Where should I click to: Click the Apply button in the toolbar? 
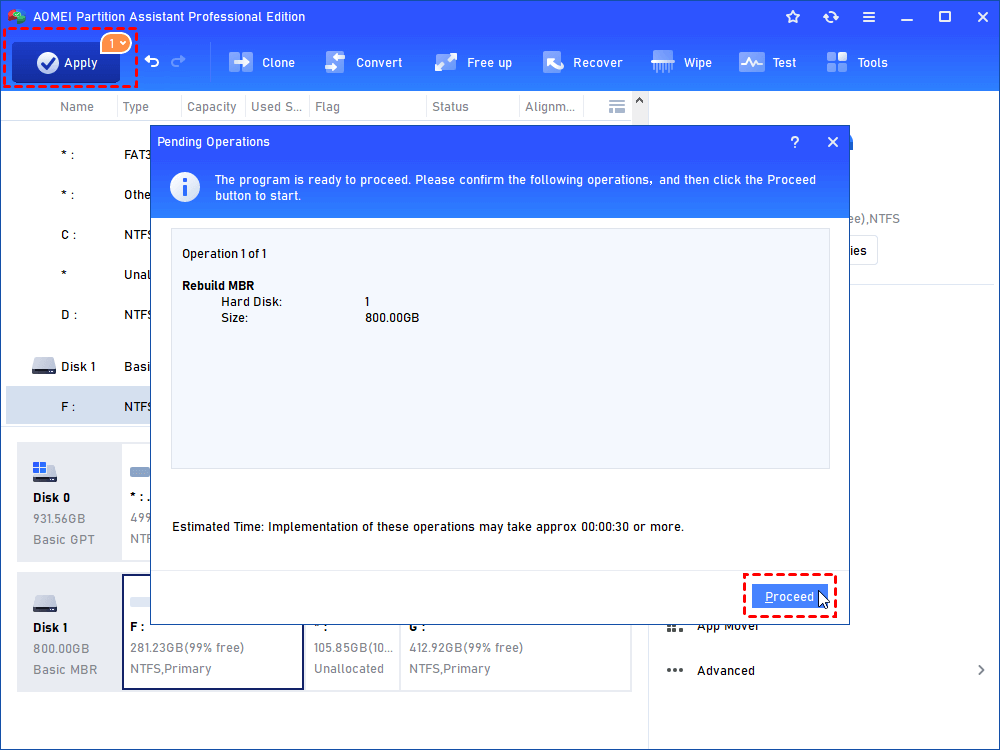(66, 62)
